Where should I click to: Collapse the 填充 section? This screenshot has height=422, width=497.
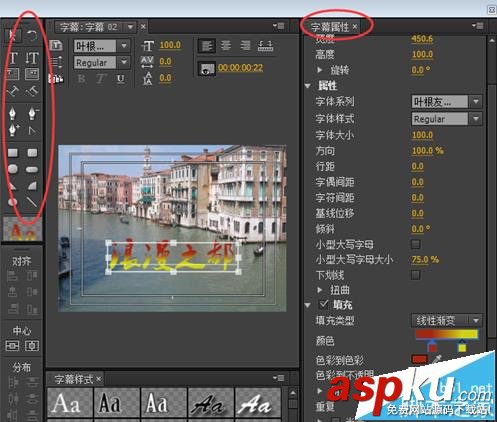click(308, 305)
